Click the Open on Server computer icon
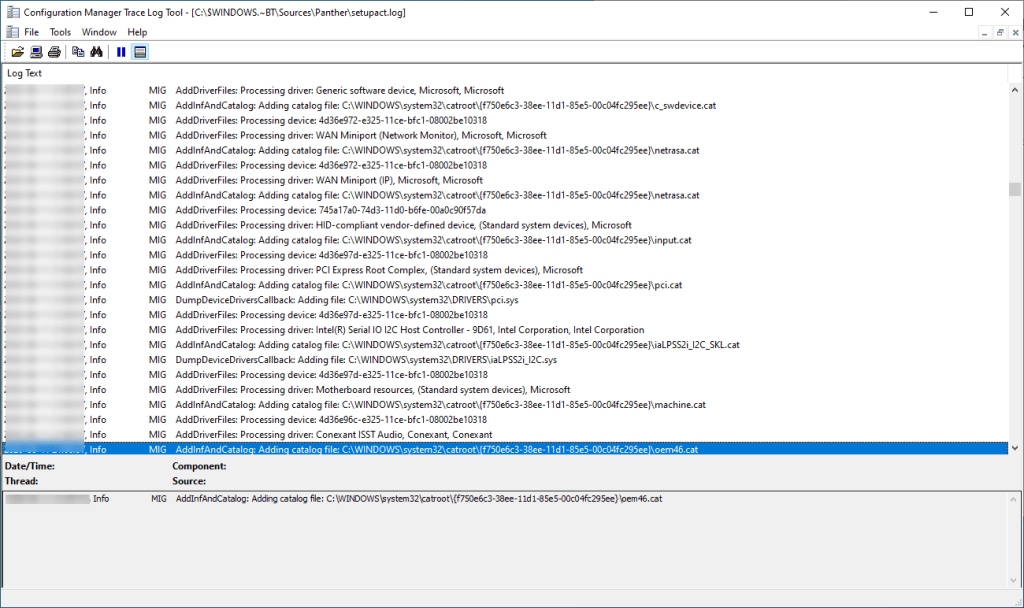 (x=36, y=52)
